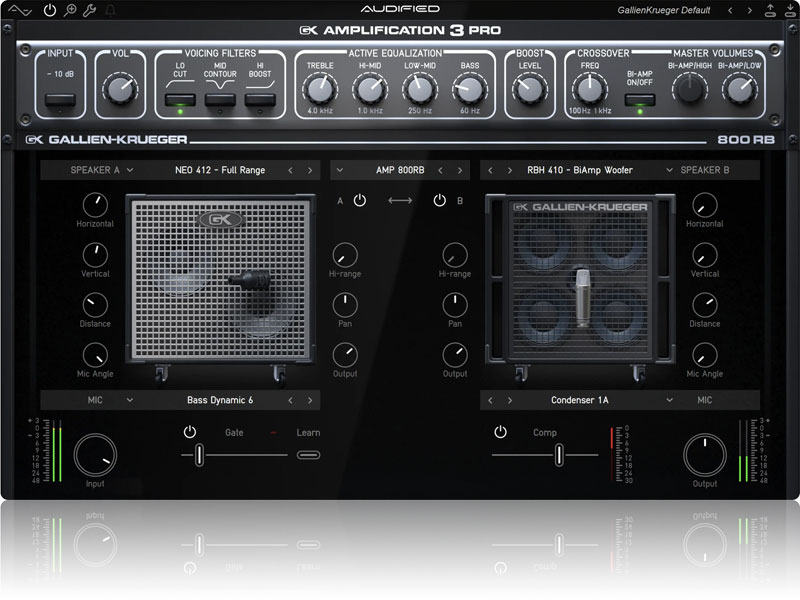Toggle the BI-AMP ON/OFF switch

click(x=640, y=99)
